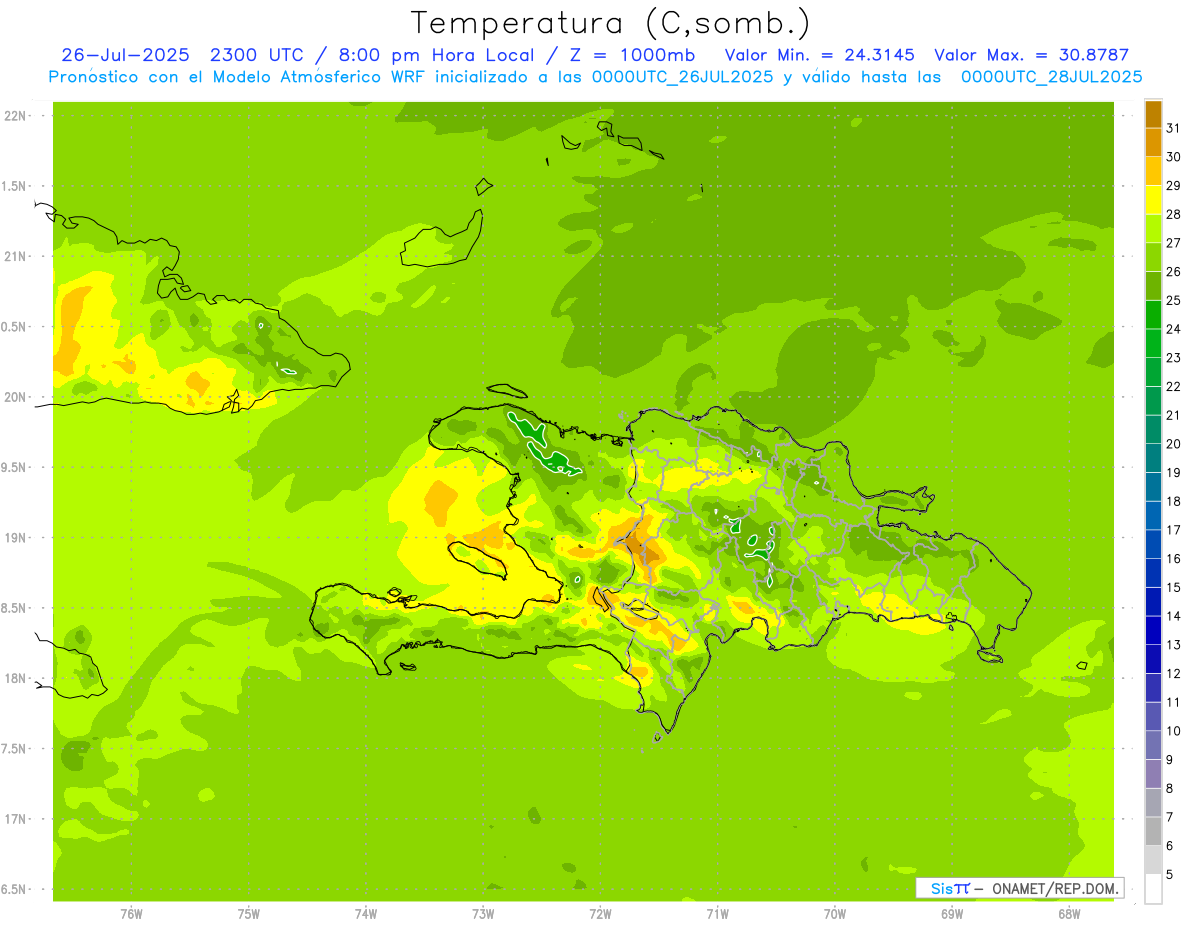The height and width of the screenshot is (927, 1200).
Task: Click the "20N" latitude label
Action: (x=14, y=397)
